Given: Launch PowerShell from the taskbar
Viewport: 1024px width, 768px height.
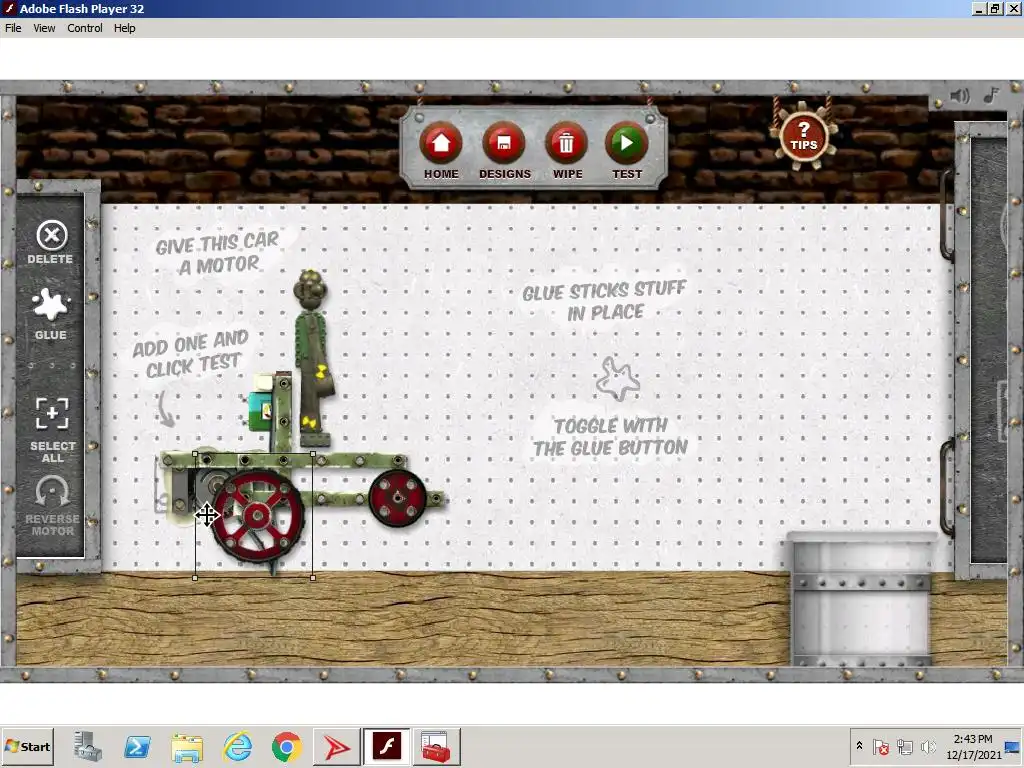Looking at the screenshot, I should pos(137,746).
